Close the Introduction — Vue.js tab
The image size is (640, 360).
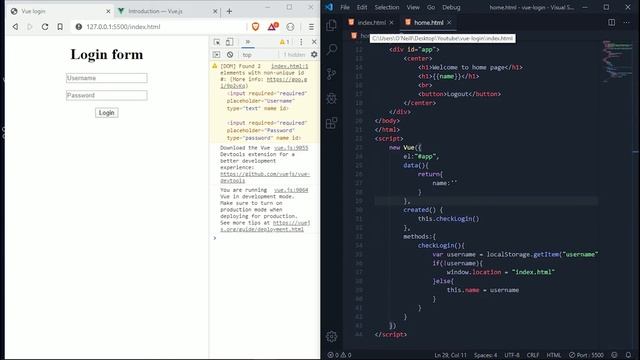[x=215, y=11]
